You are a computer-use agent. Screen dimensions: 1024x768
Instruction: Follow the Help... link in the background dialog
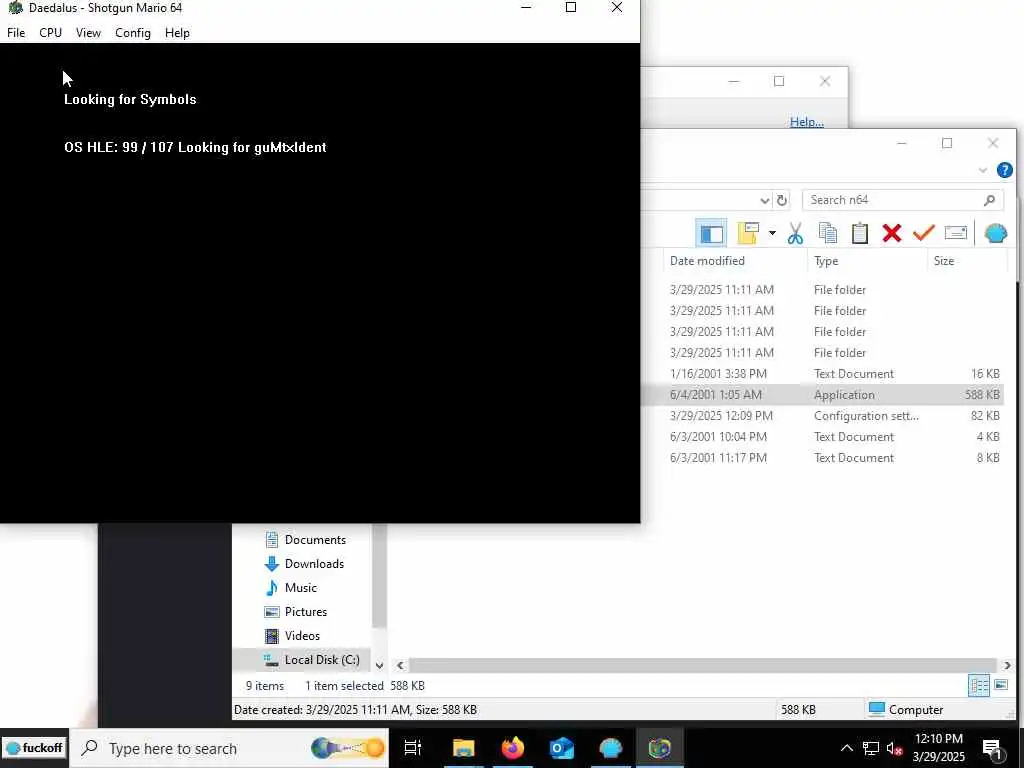tap(807, 121)
